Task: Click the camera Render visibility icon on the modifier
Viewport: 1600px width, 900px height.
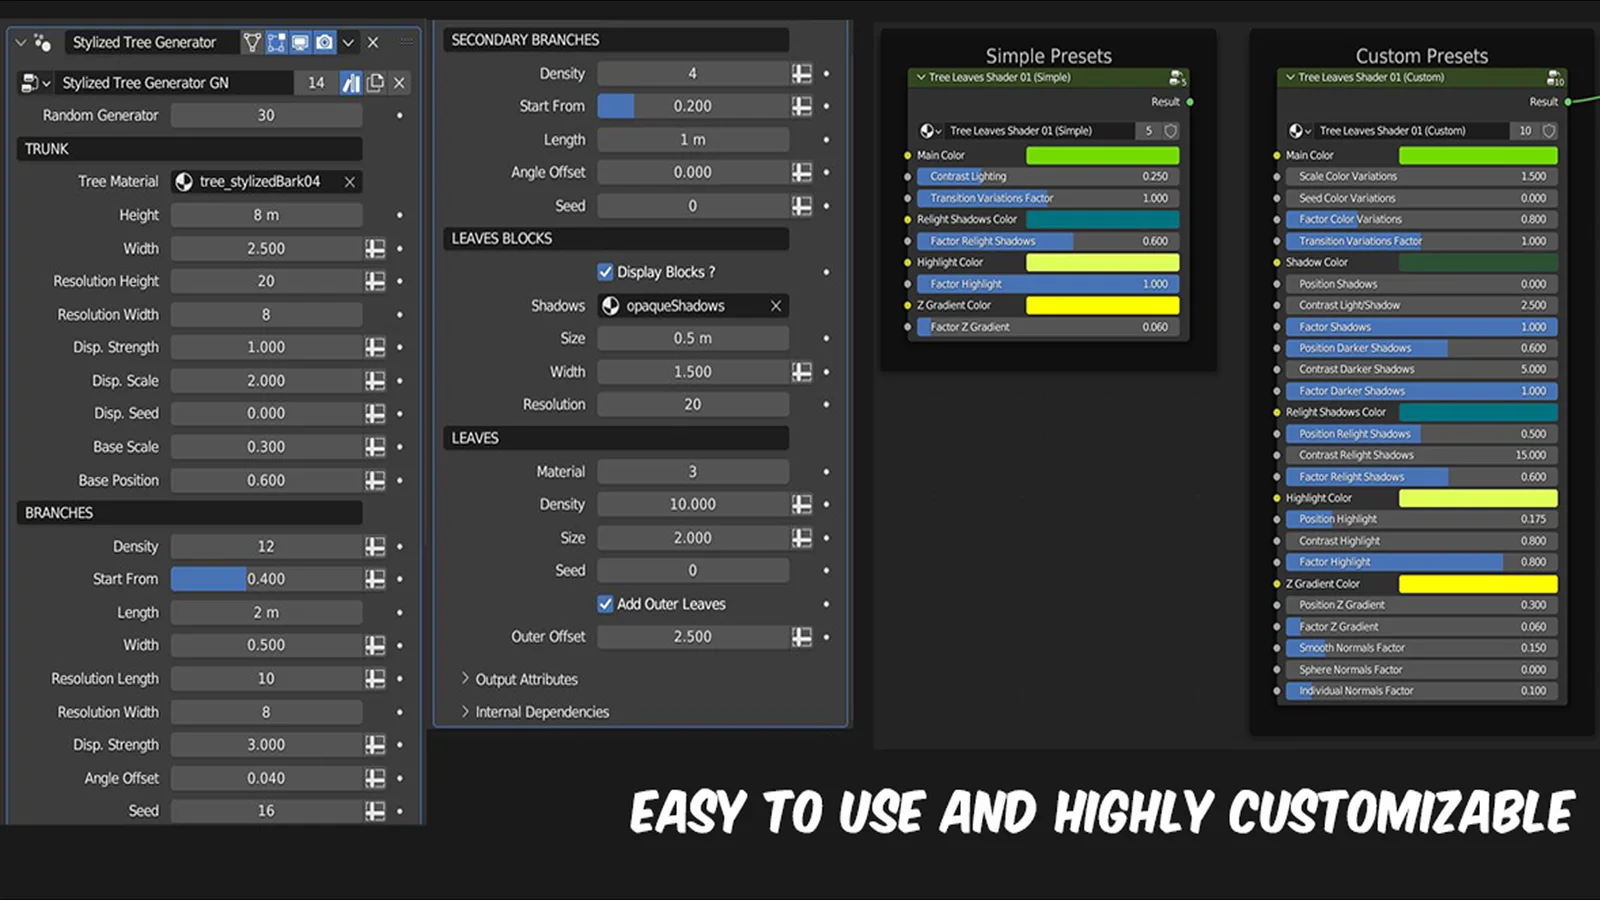Action: coord(324,42)
